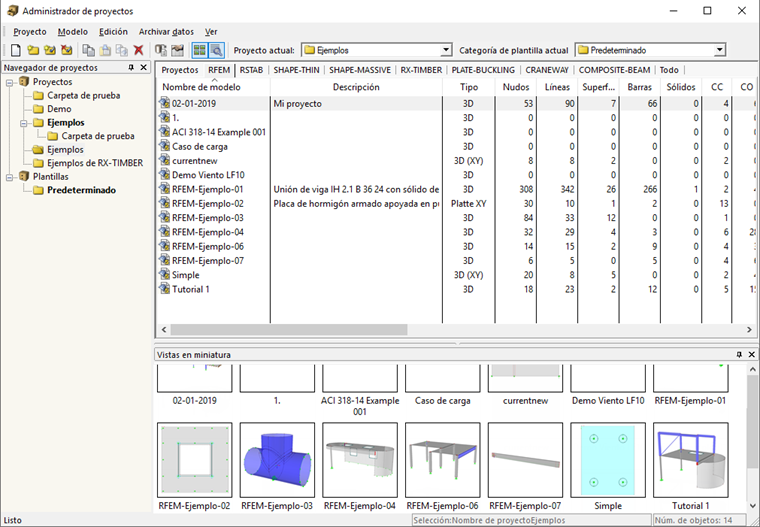Select Carpeta de prueba under Ejemplos
The width and height of the screenshot is (760, 527).
pos(98,136)
